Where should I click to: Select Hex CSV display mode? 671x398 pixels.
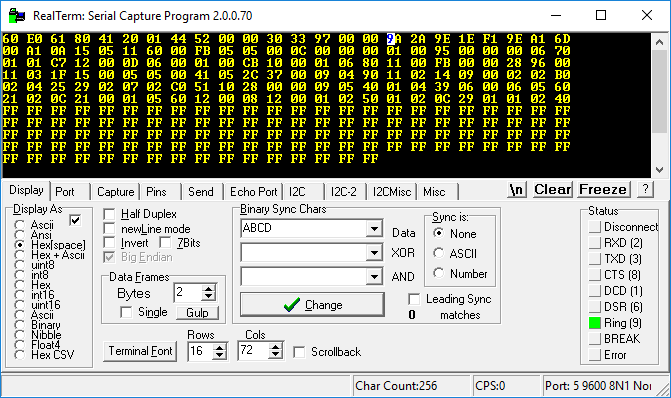coord(19,355)
